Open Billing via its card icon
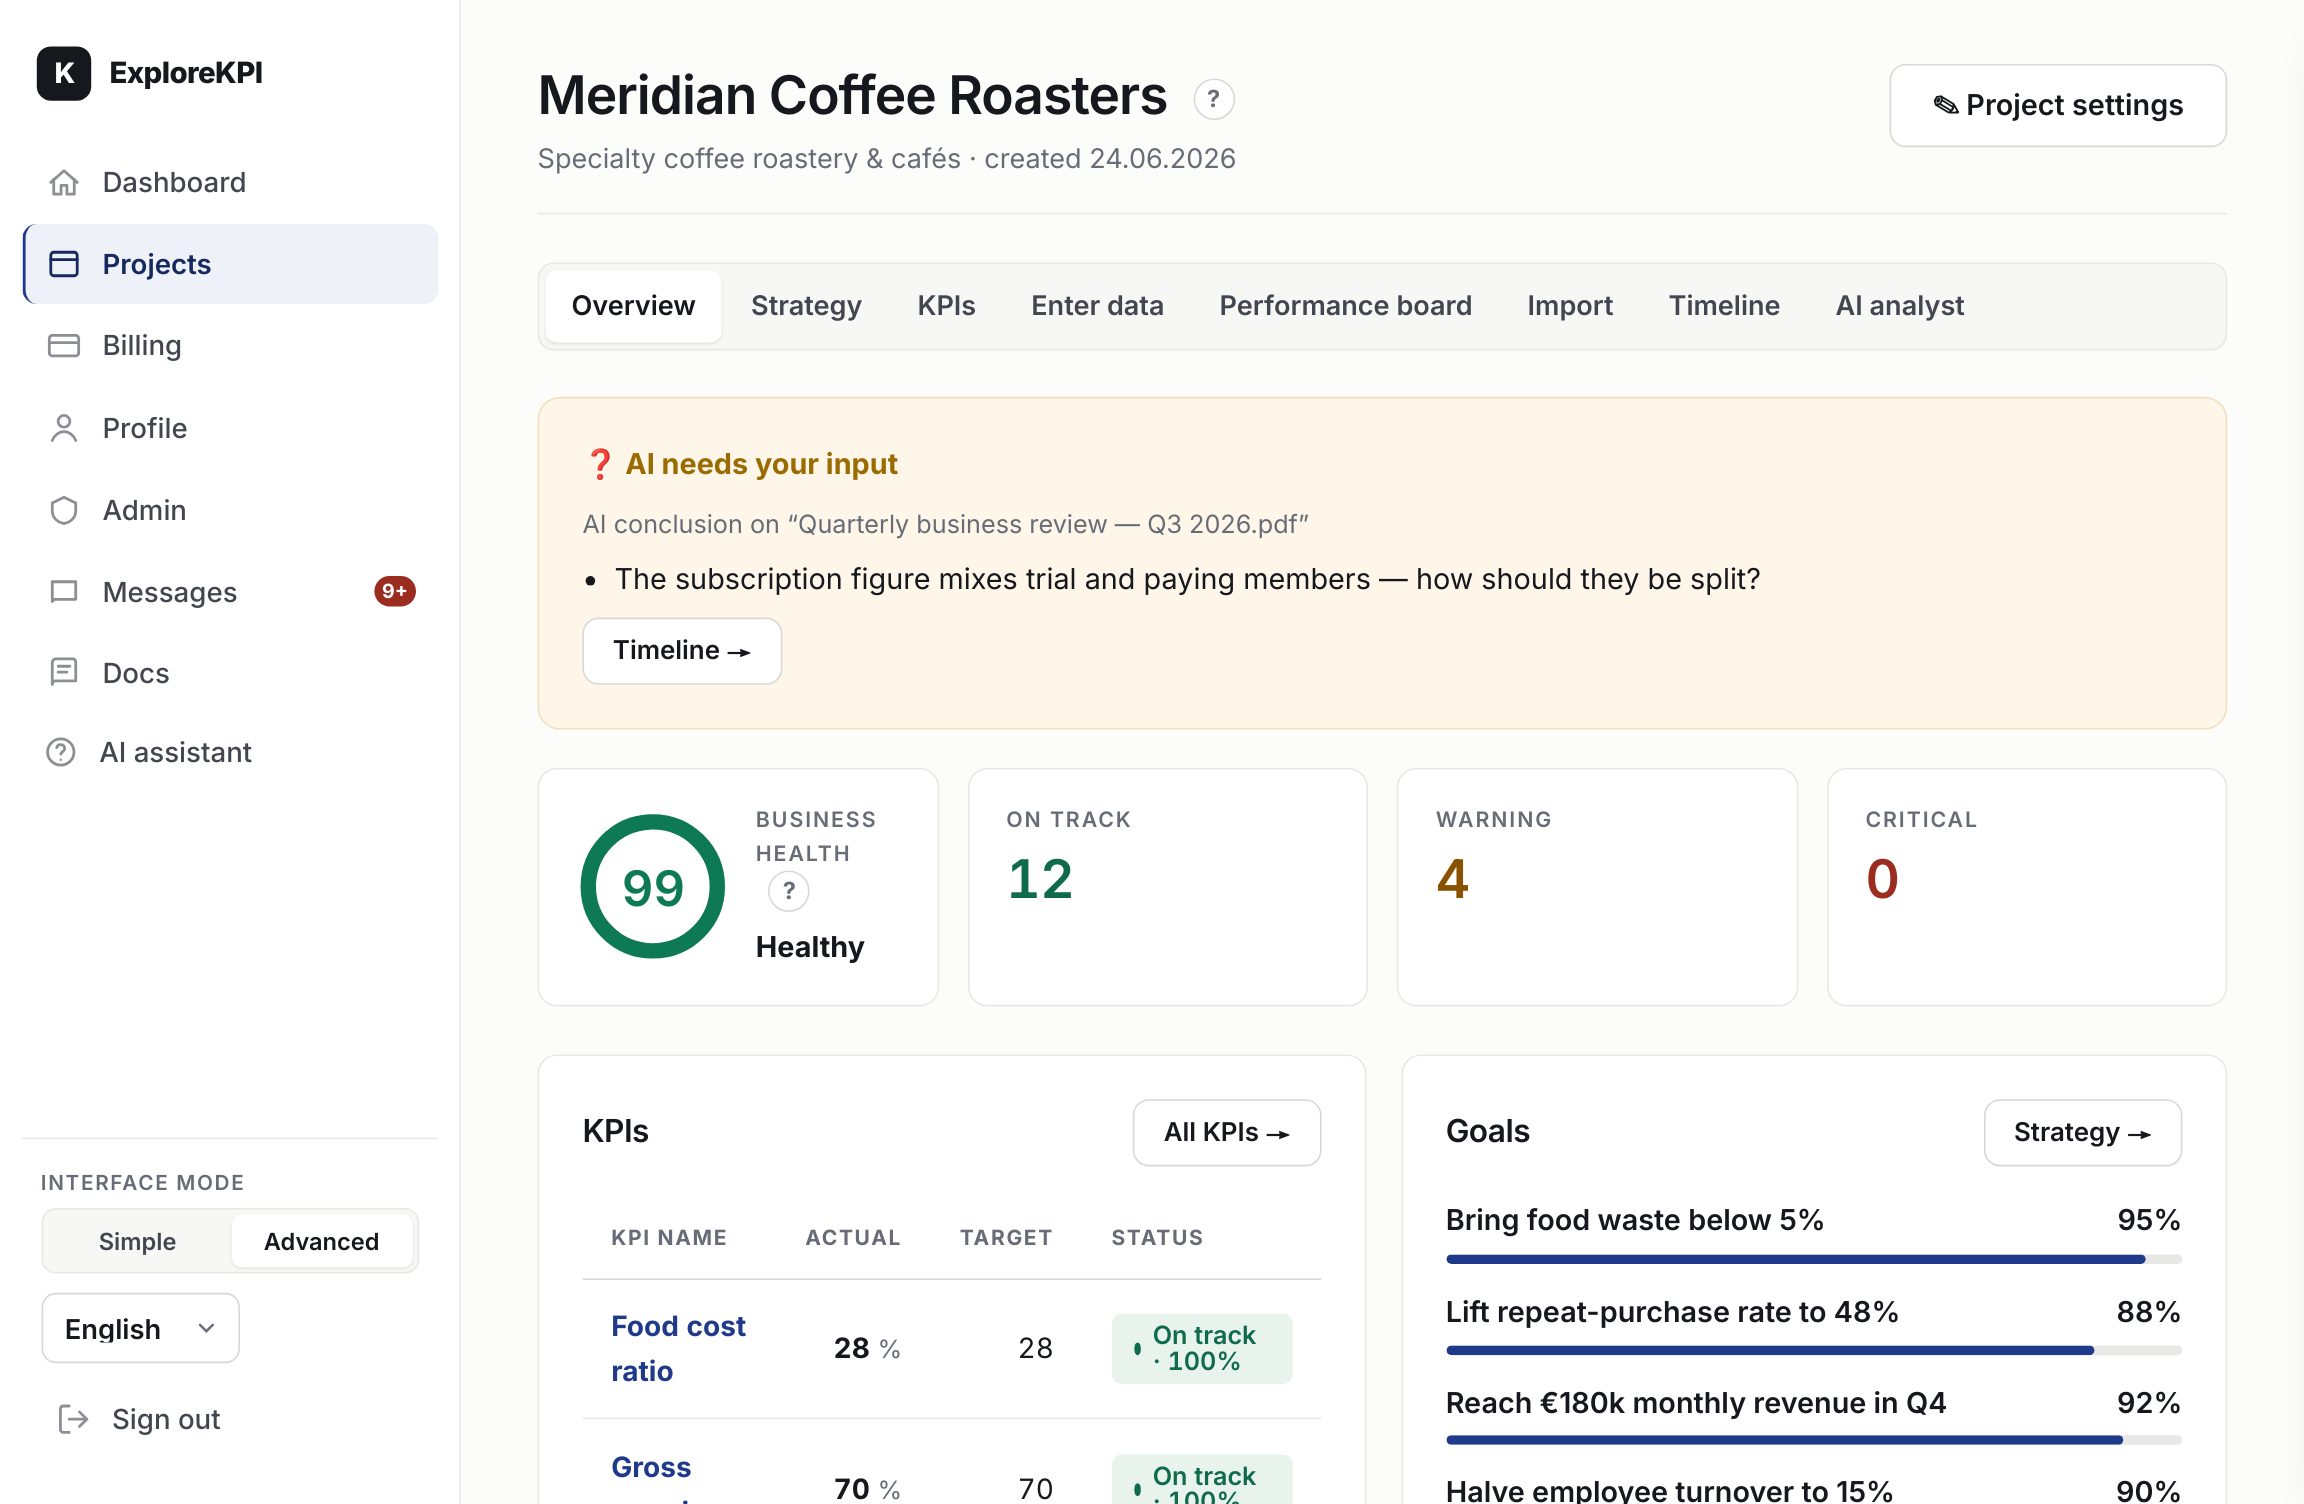The height and width of the screenshot is (1504, 2304). [64, 345]
